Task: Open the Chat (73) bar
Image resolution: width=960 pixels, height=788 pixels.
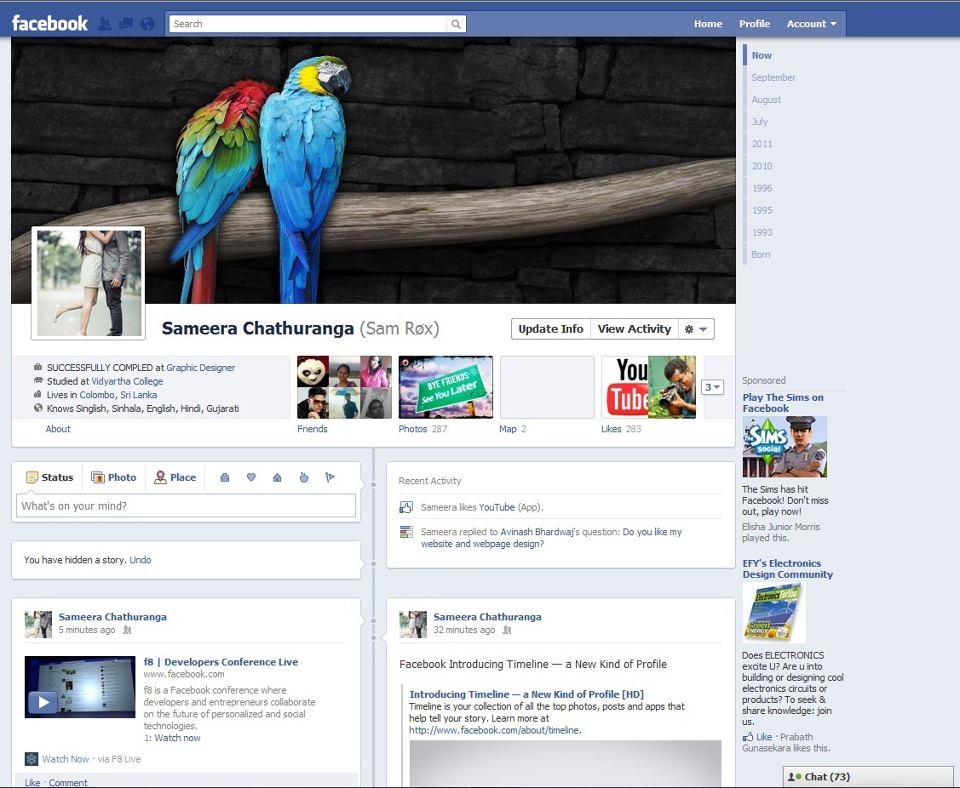Action: click(868, 777)
